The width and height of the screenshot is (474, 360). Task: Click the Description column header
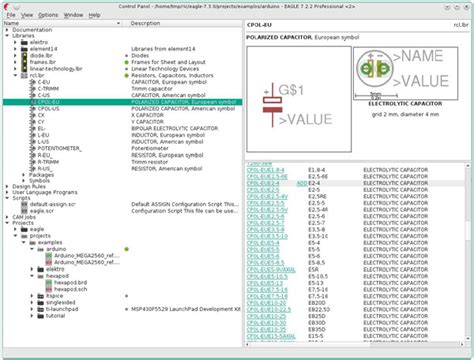(182, 23)
